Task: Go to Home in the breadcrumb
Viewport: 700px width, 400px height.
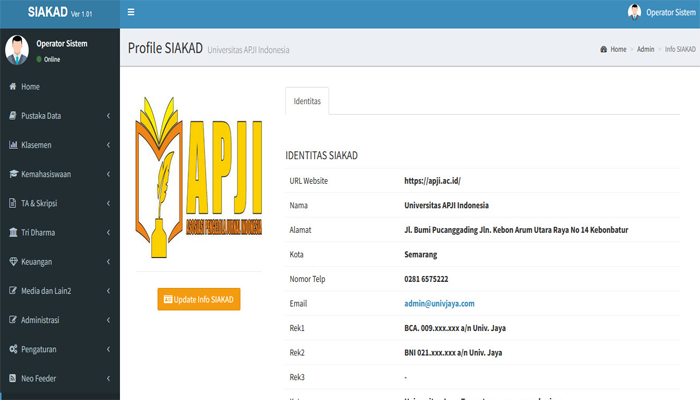Action: pos(616,49)
